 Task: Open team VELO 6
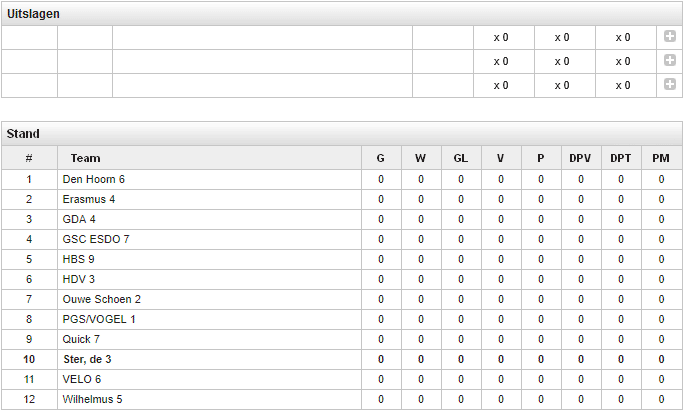tap(82, 379)
